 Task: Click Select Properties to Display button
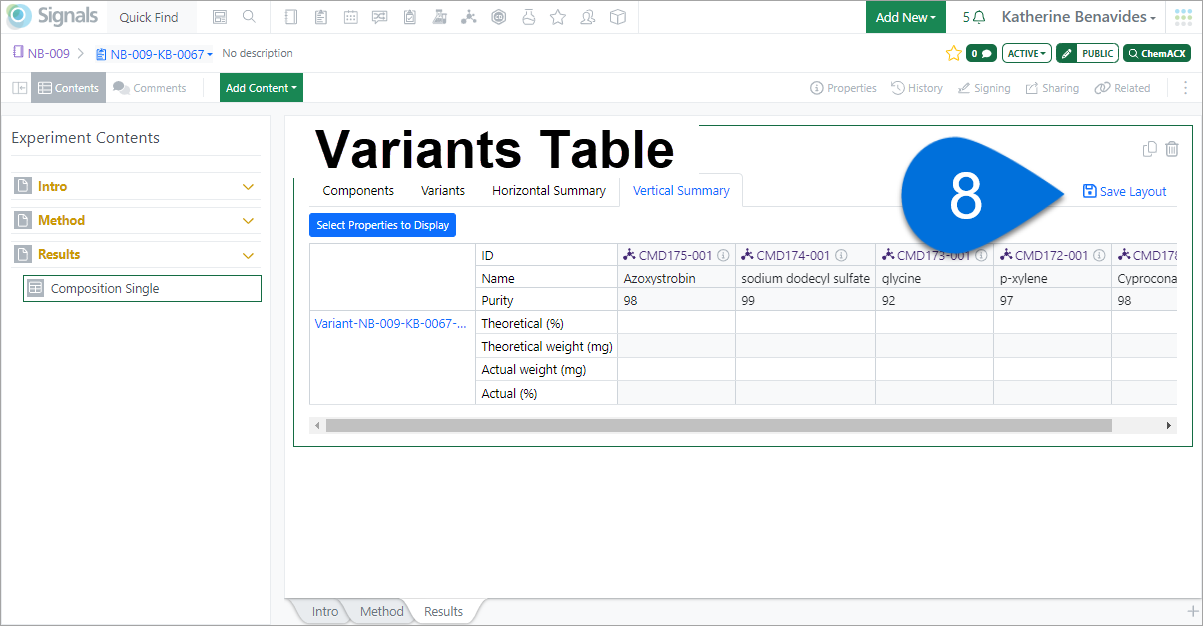coord(382,225)
